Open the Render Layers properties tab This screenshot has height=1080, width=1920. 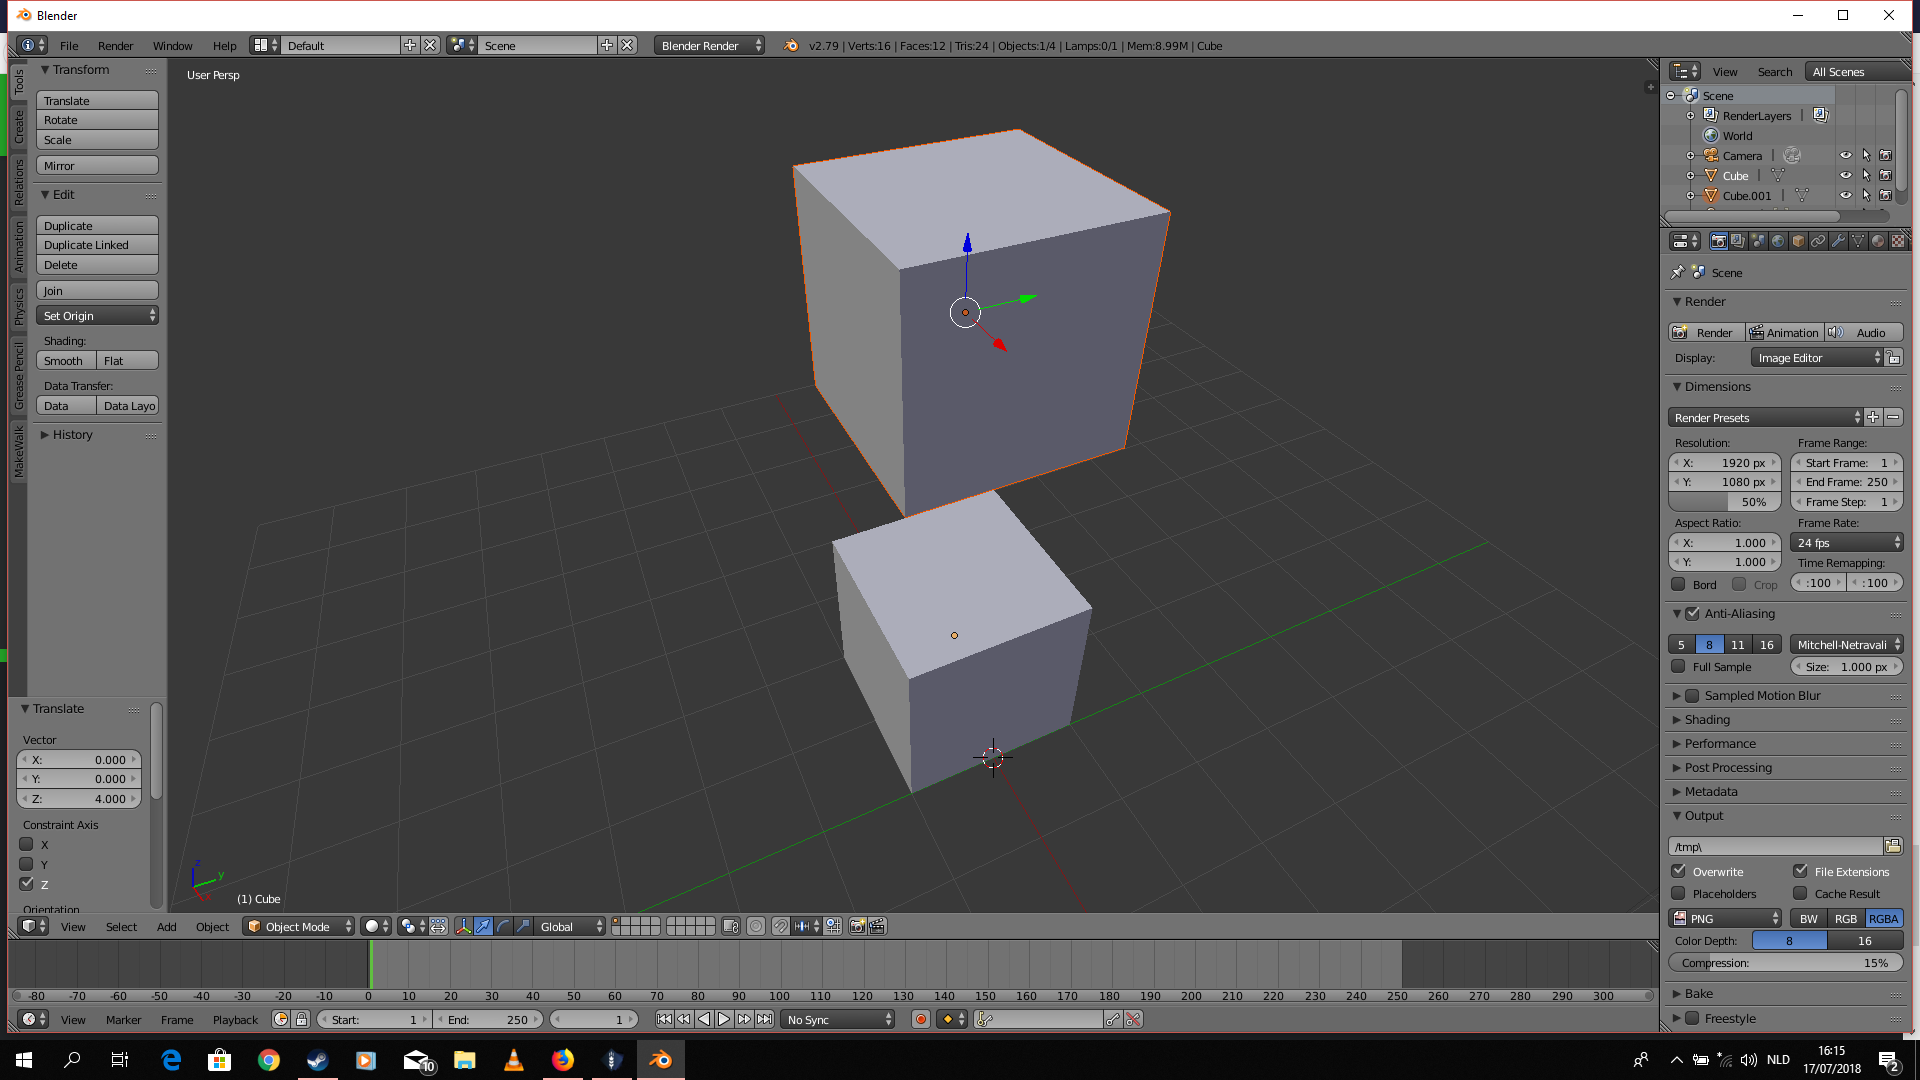click(1738, 241)
